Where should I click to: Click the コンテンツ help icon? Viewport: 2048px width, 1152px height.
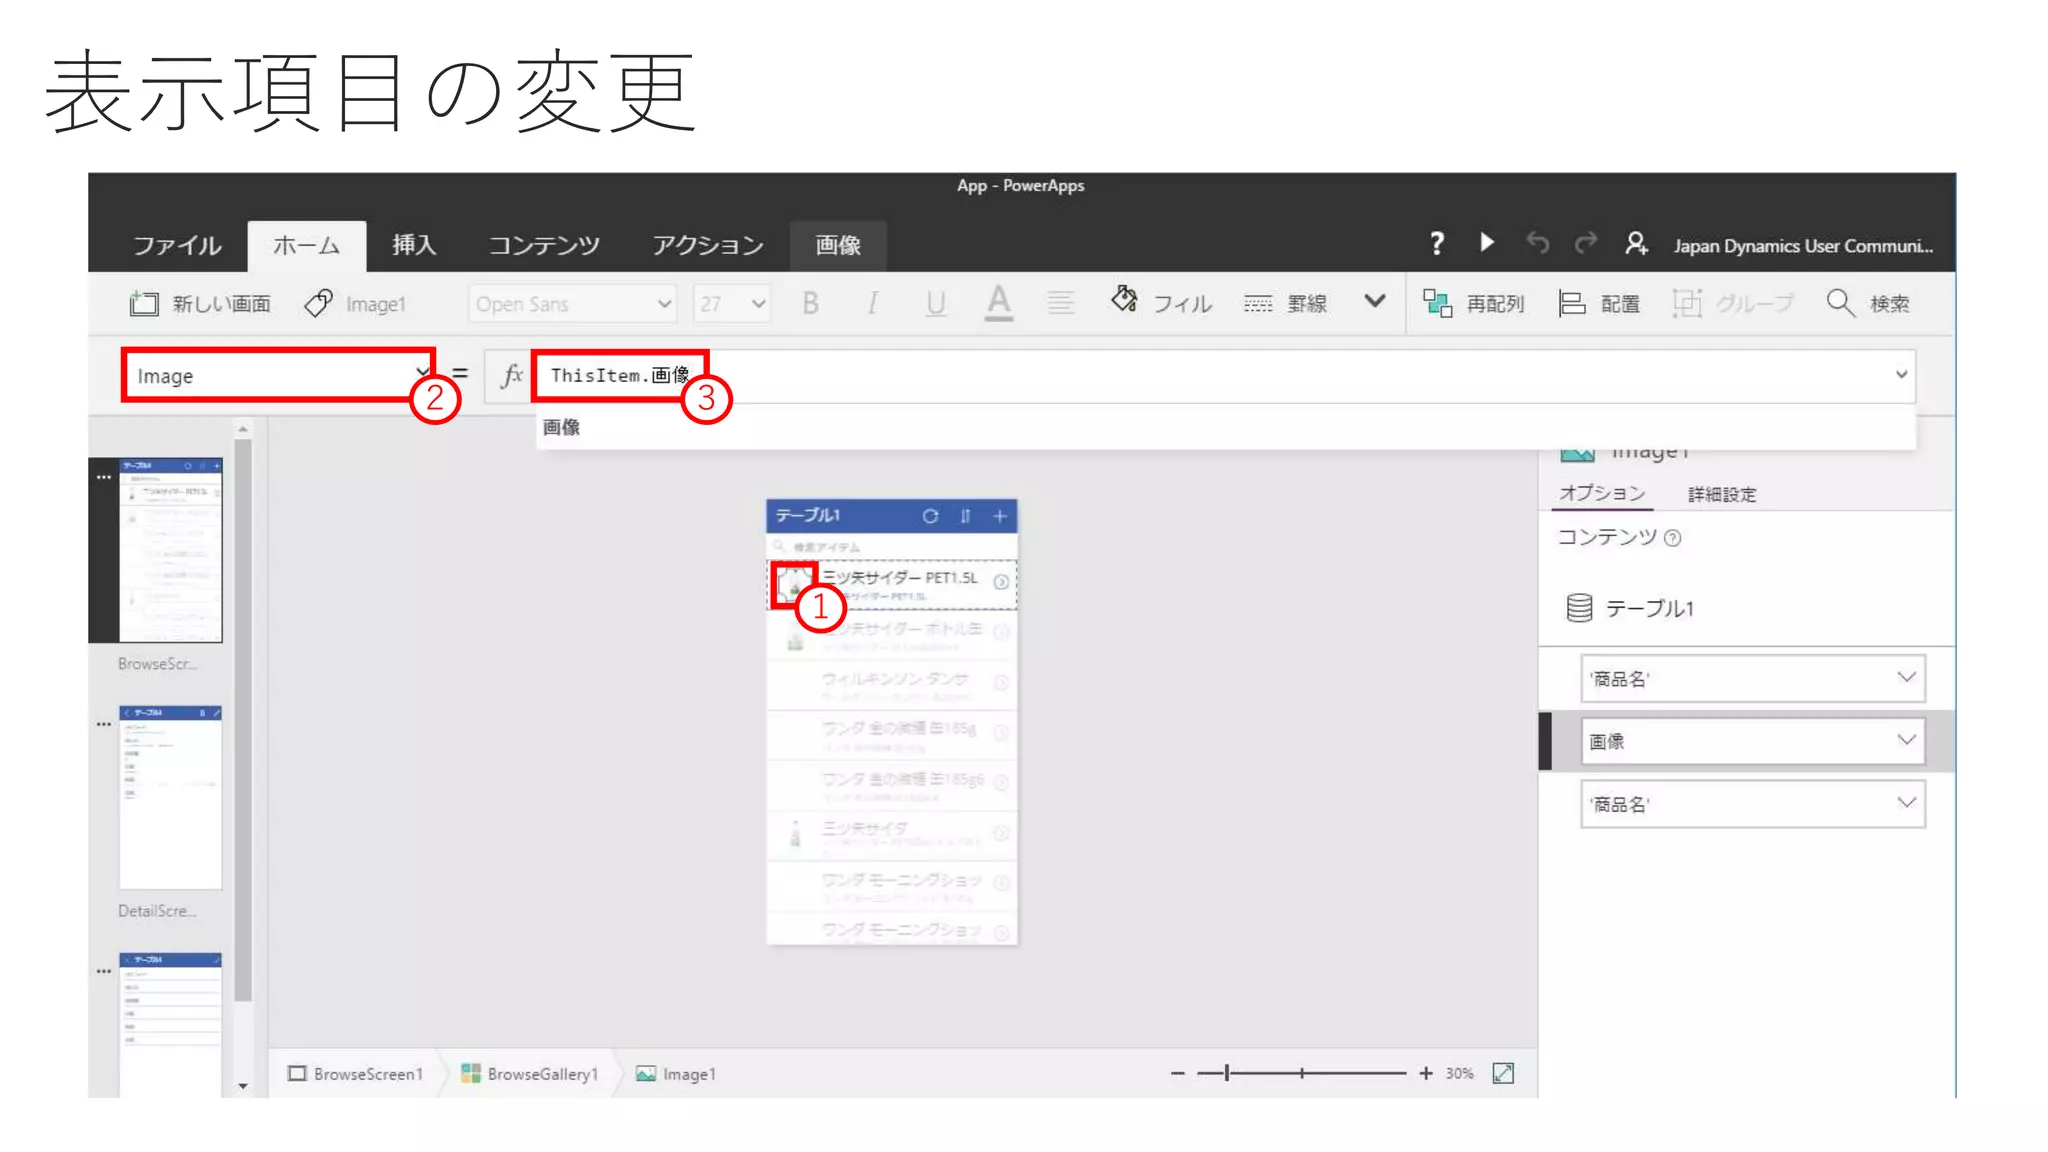click(x=1672, y=538)
